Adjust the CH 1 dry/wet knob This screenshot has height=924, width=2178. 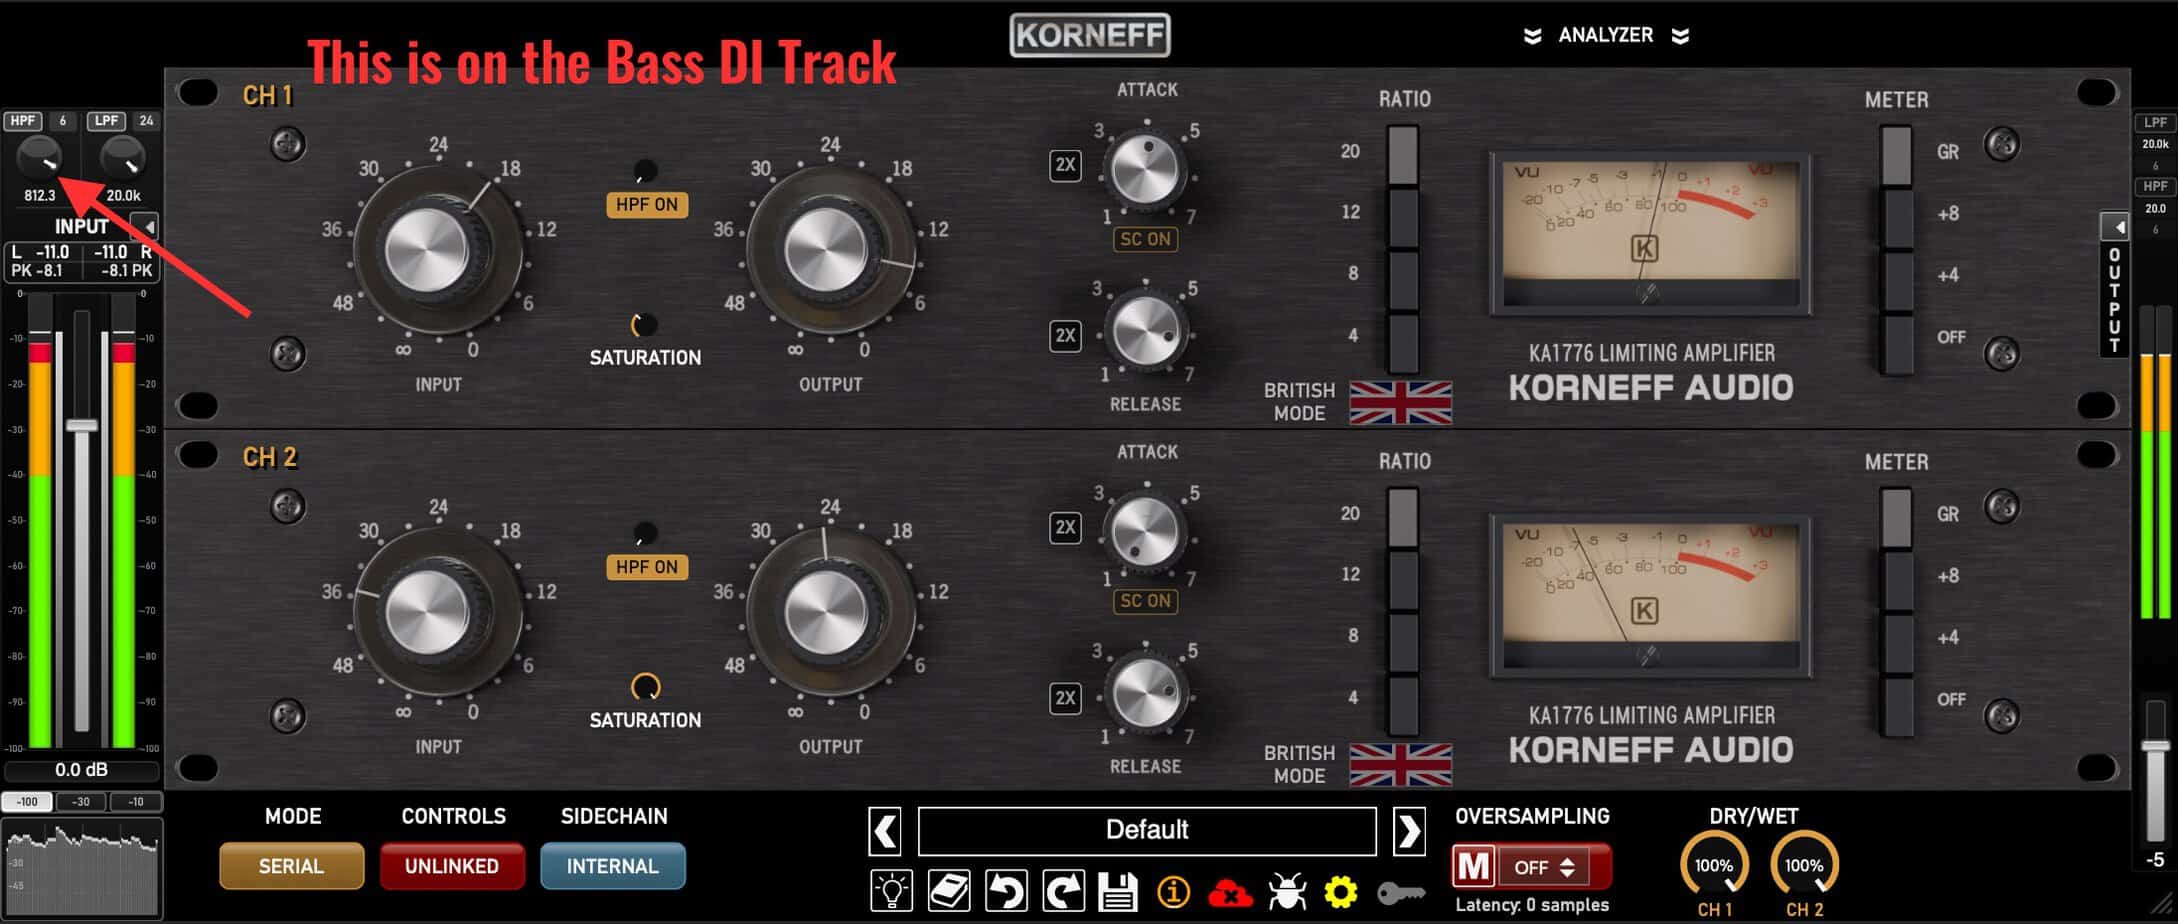[1714, 864]
